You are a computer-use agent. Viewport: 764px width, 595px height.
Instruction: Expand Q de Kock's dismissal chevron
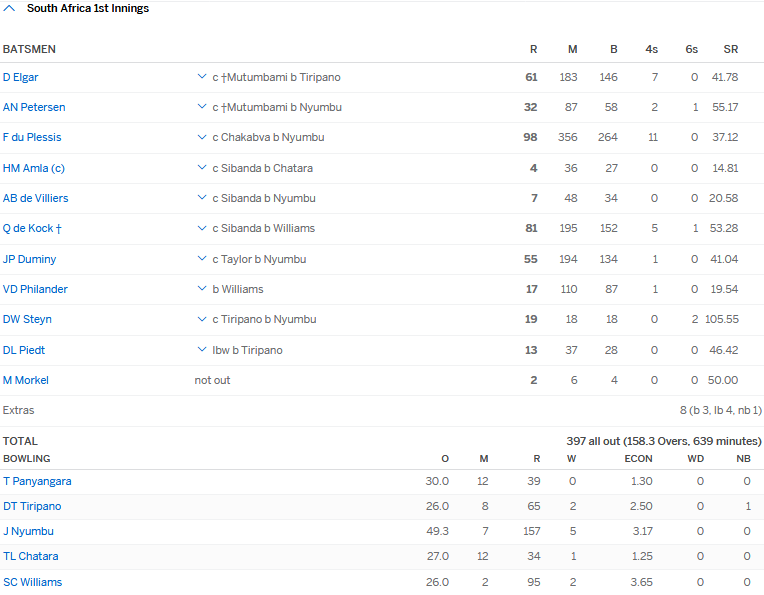coord(202,228)
